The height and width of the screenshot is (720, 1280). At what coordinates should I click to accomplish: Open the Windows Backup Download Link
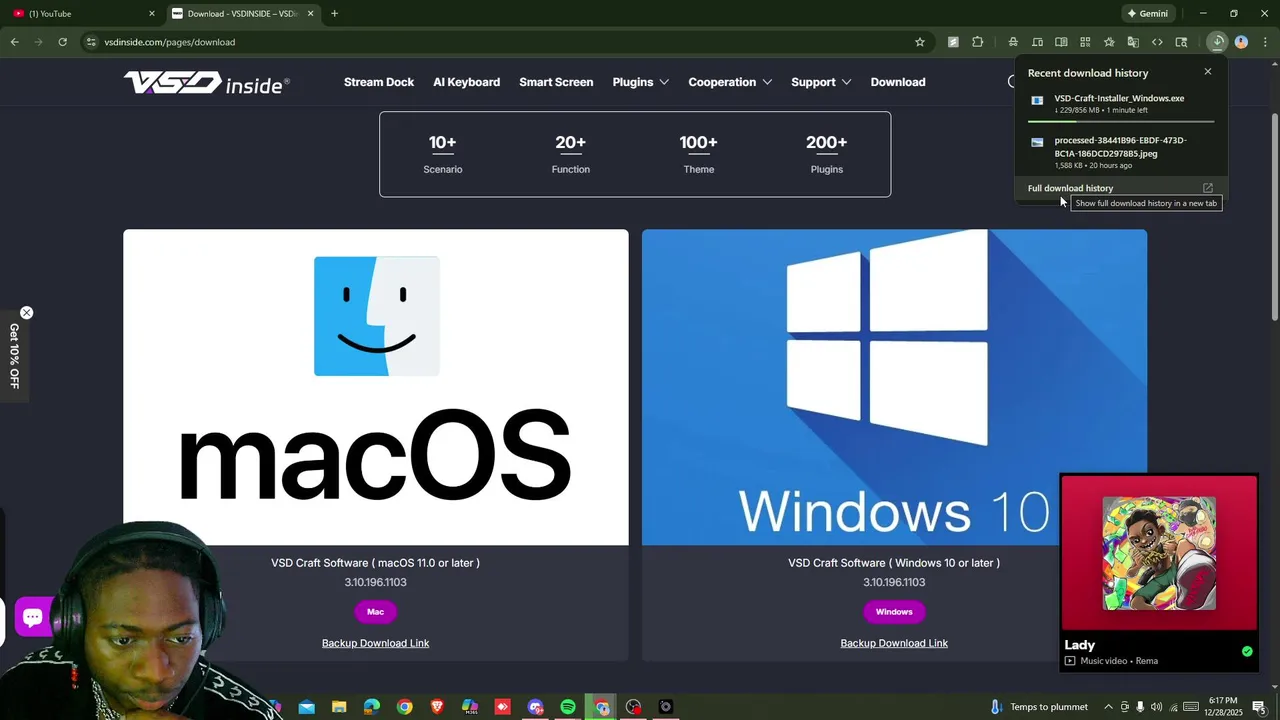point(894,643)
